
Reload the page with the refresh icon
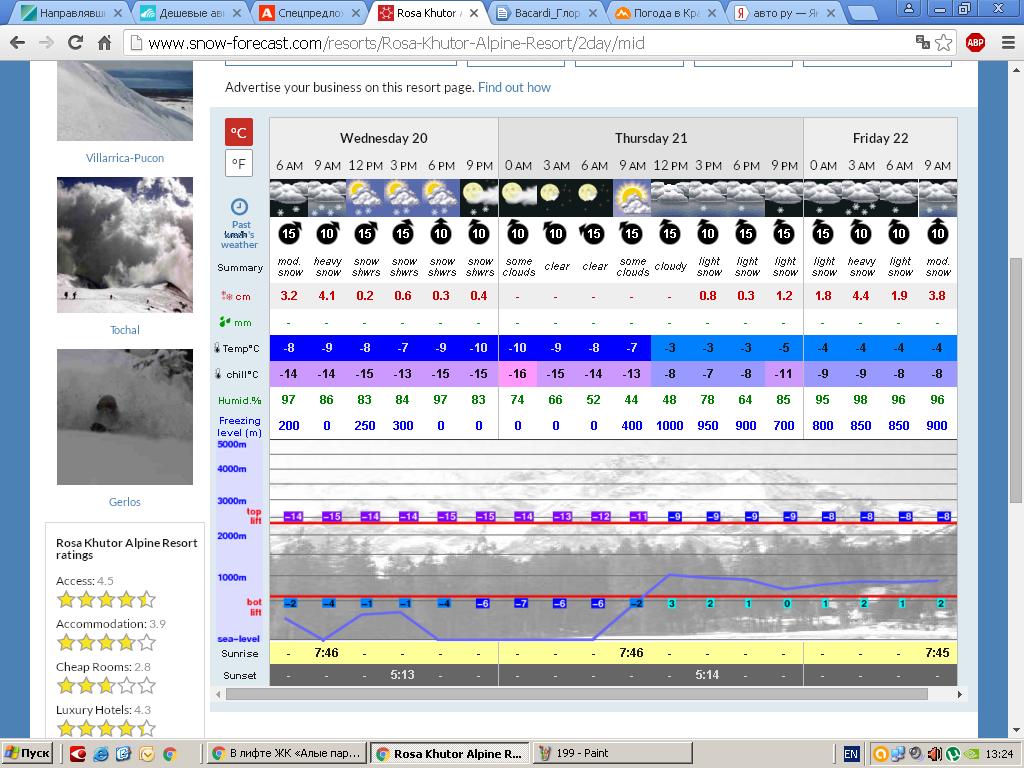75,43
